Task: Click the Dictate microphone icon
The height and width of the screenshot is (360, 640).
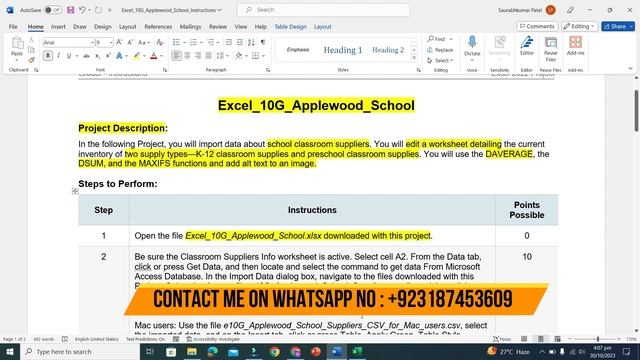Action: click(x=472, y=42)
